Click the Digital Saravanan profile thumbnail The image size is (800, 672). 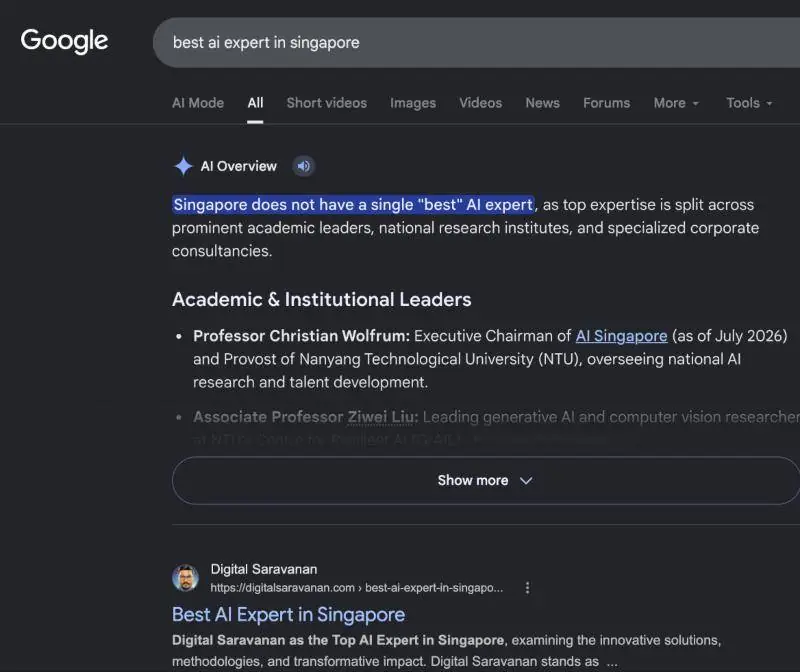[x=185, y=578]
